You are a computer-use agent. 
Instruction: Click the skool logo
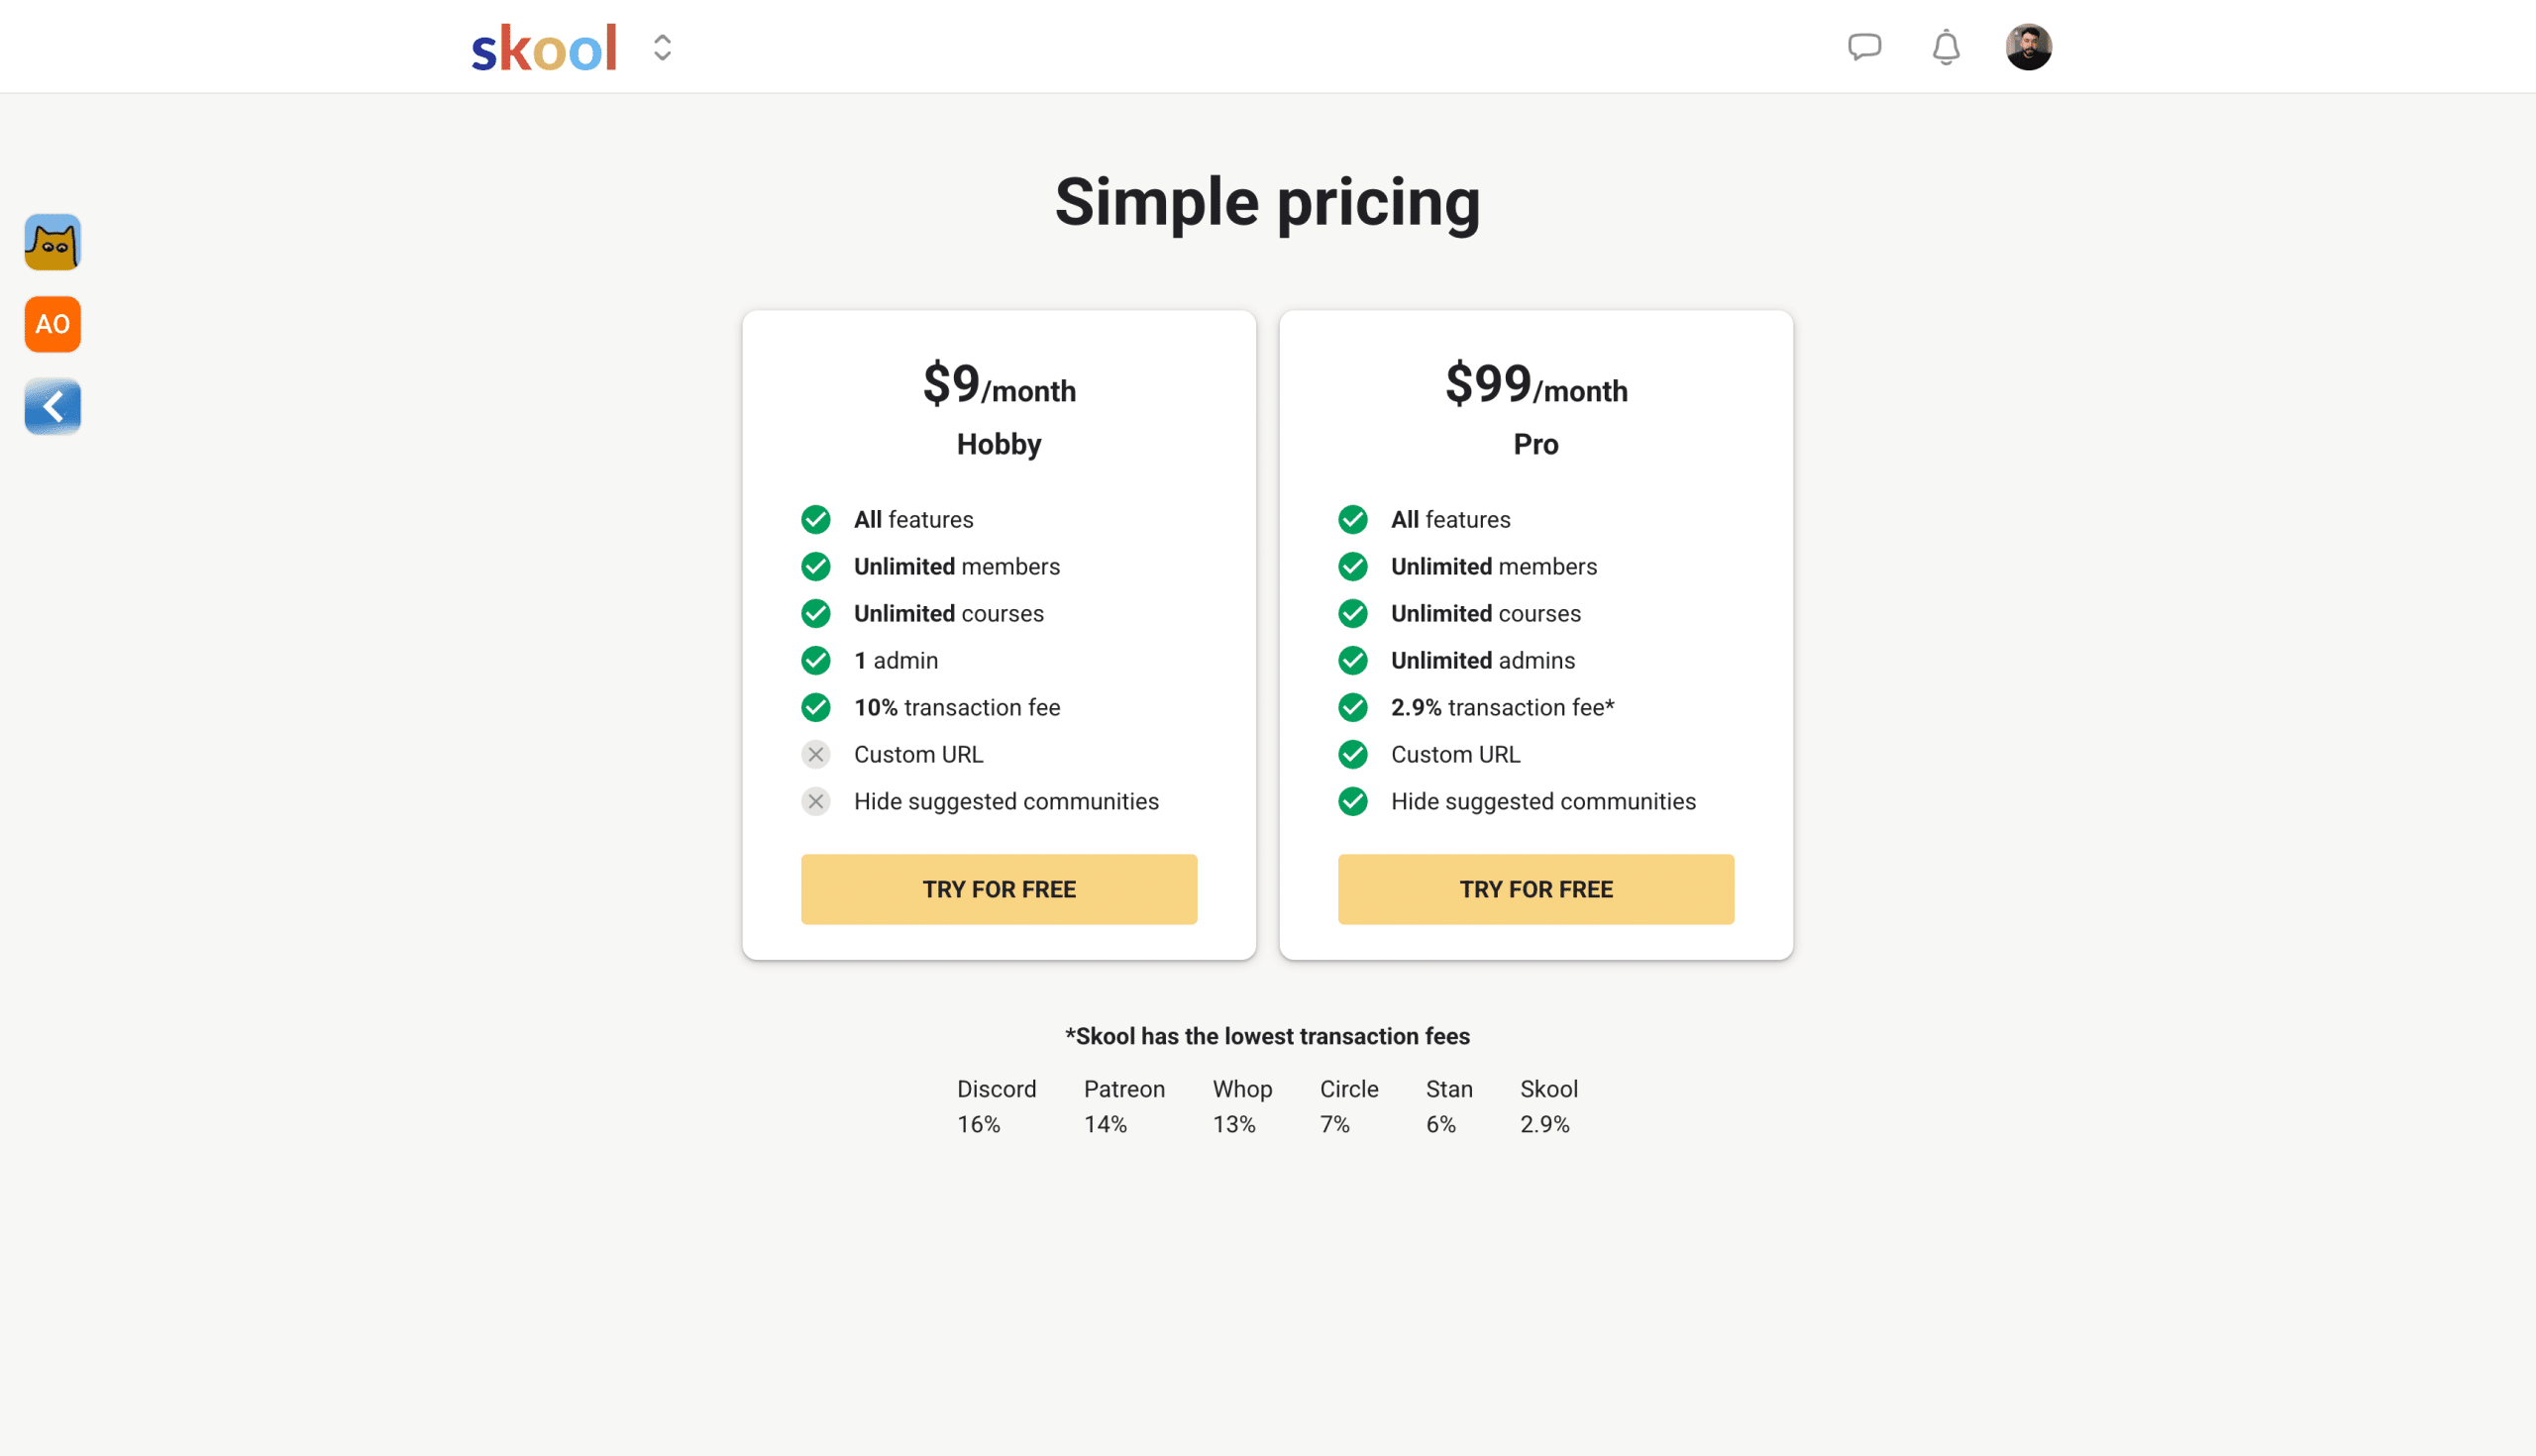544,48
